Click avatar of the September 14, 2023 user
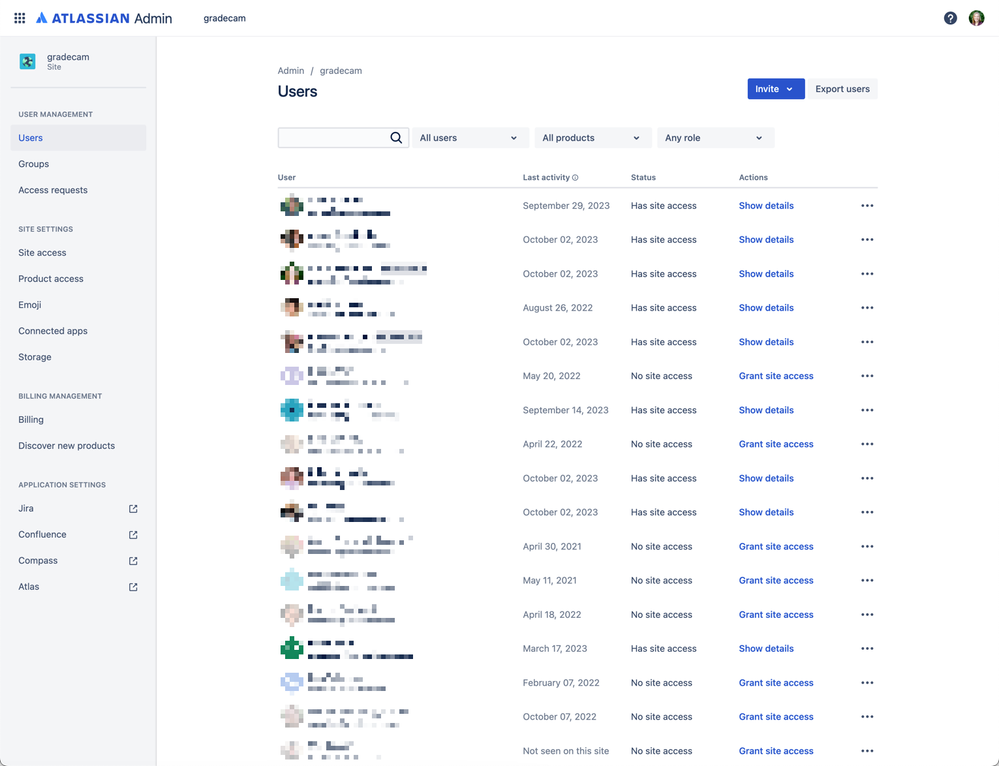This screenshot has width=999, height=766. [292, 410]
